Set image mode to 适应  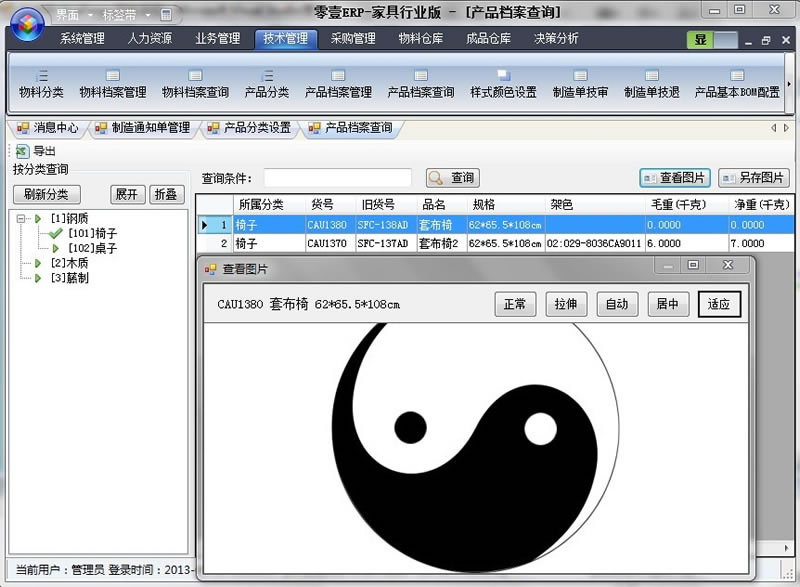click(x=719, y=304)
